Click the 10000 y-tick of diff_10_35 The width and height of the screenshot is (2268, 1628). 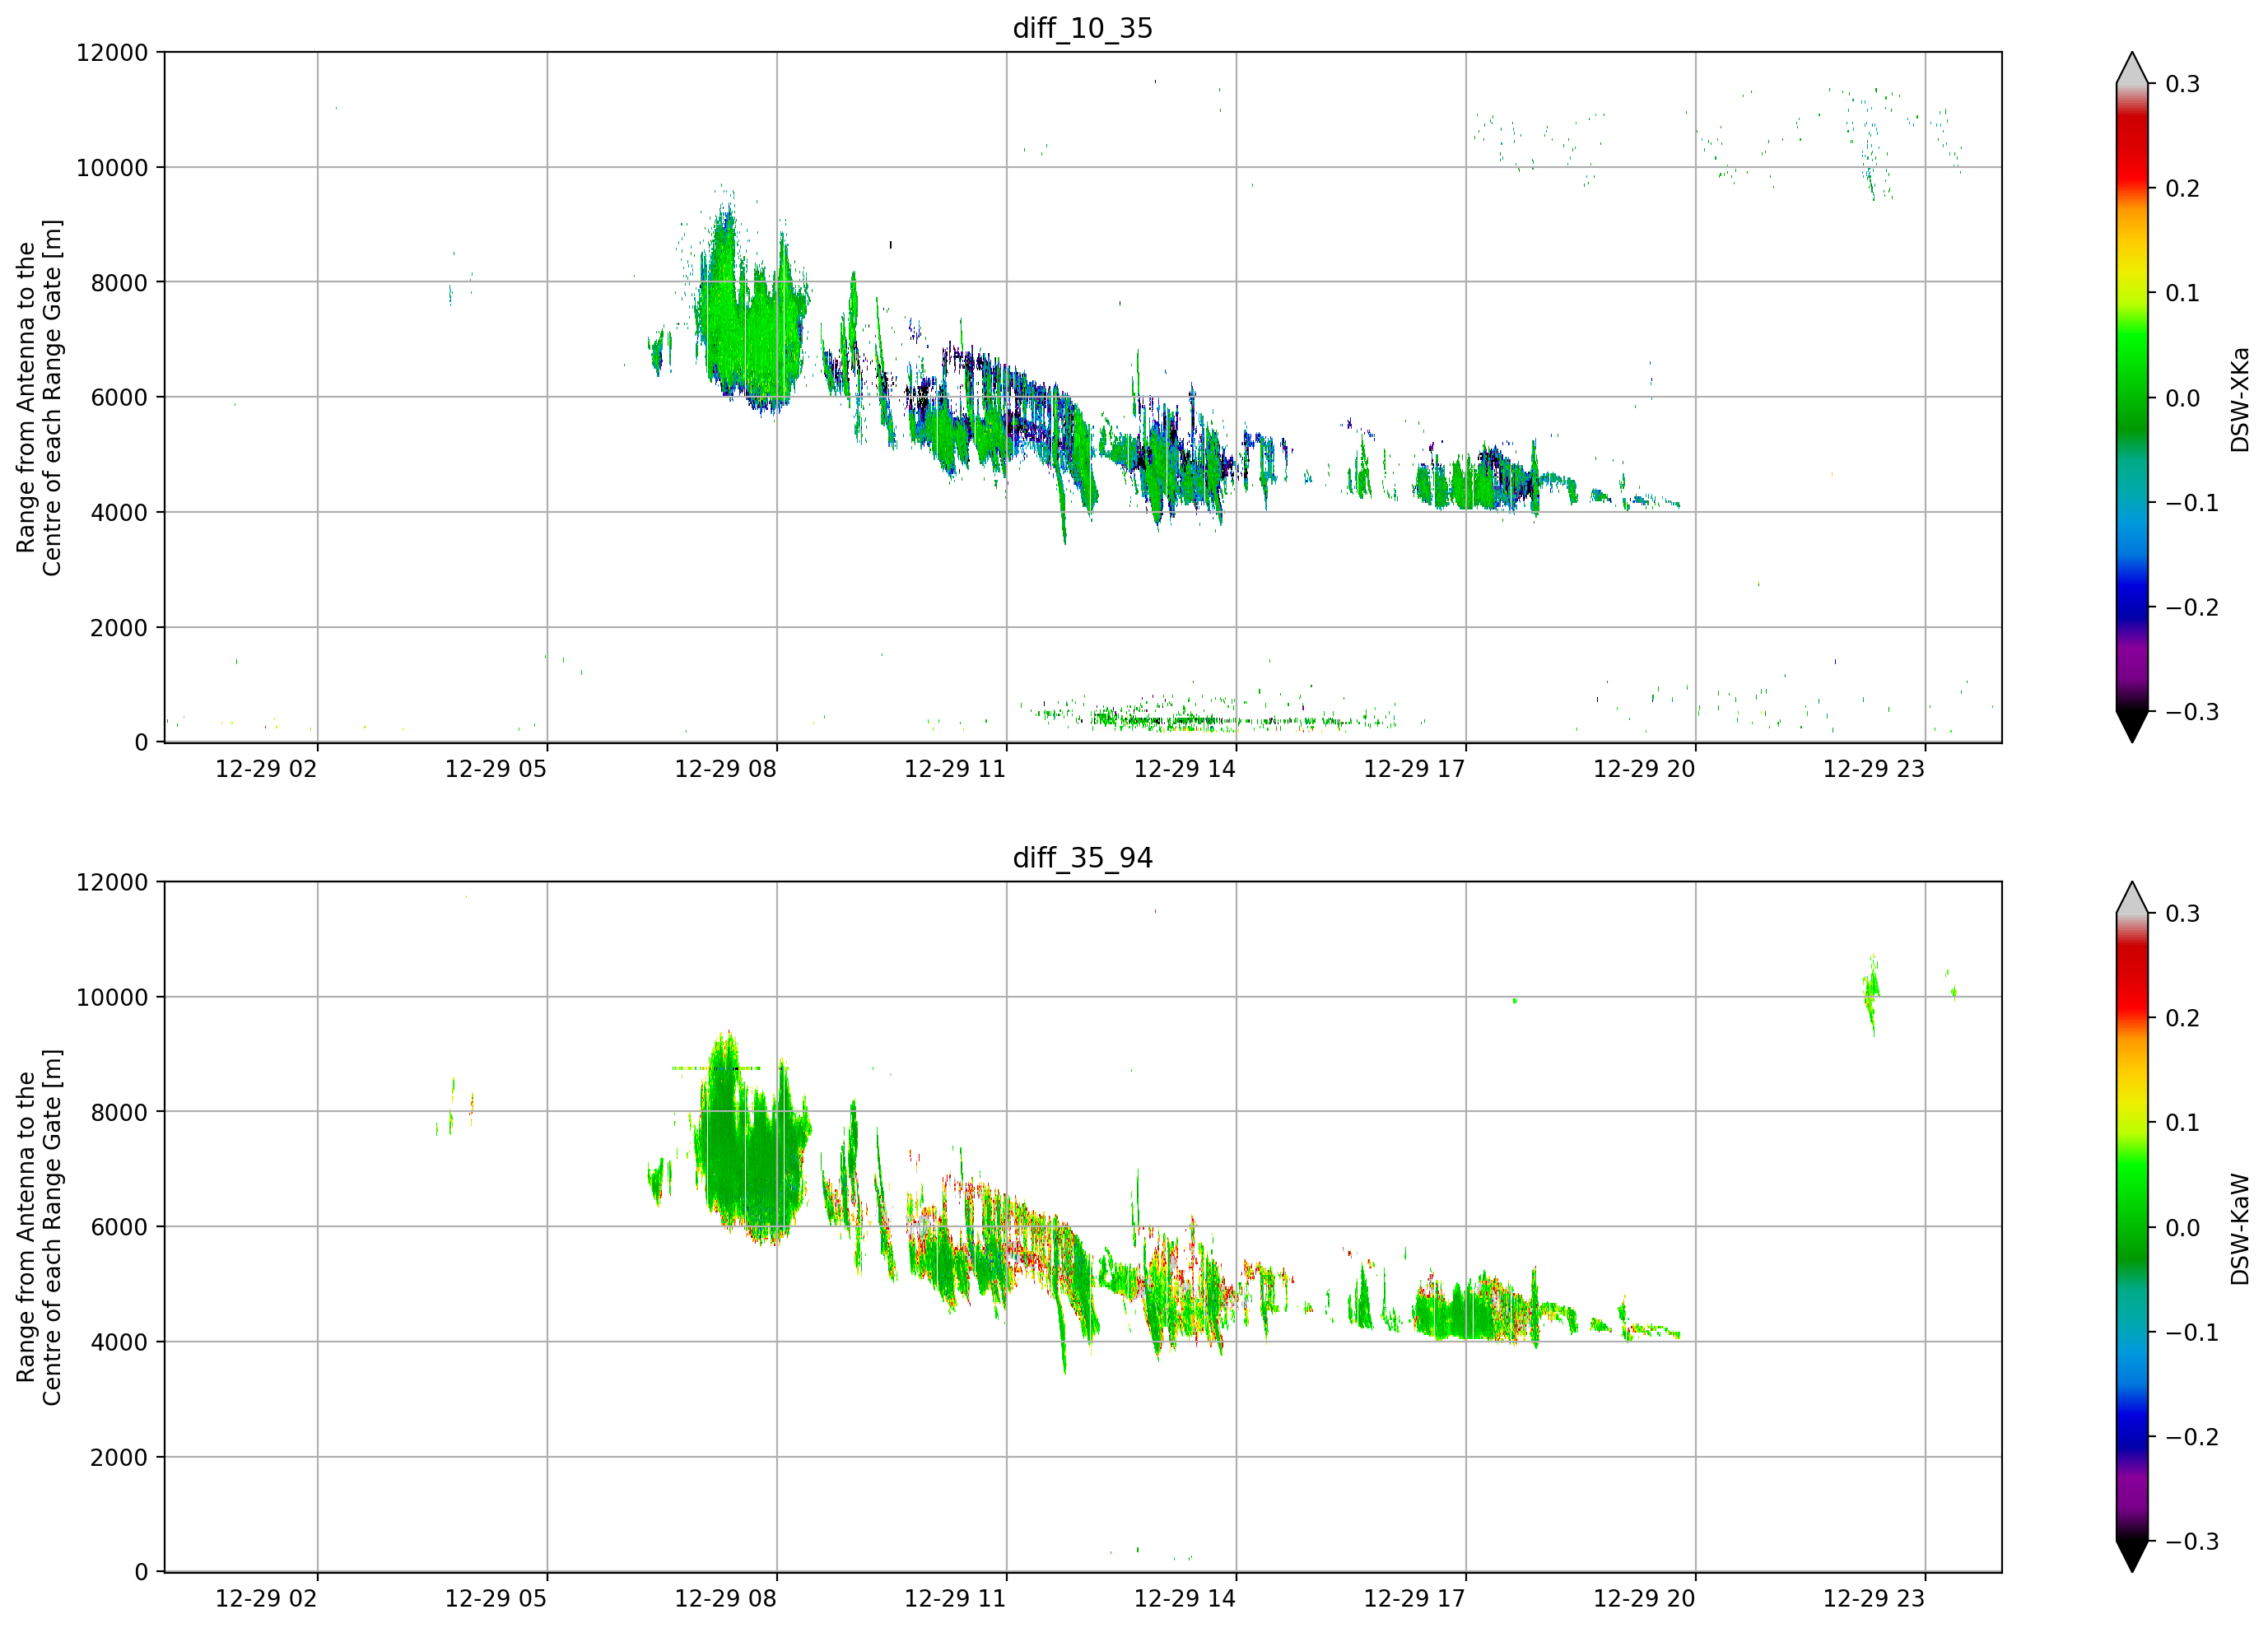[x=112, y=168]
